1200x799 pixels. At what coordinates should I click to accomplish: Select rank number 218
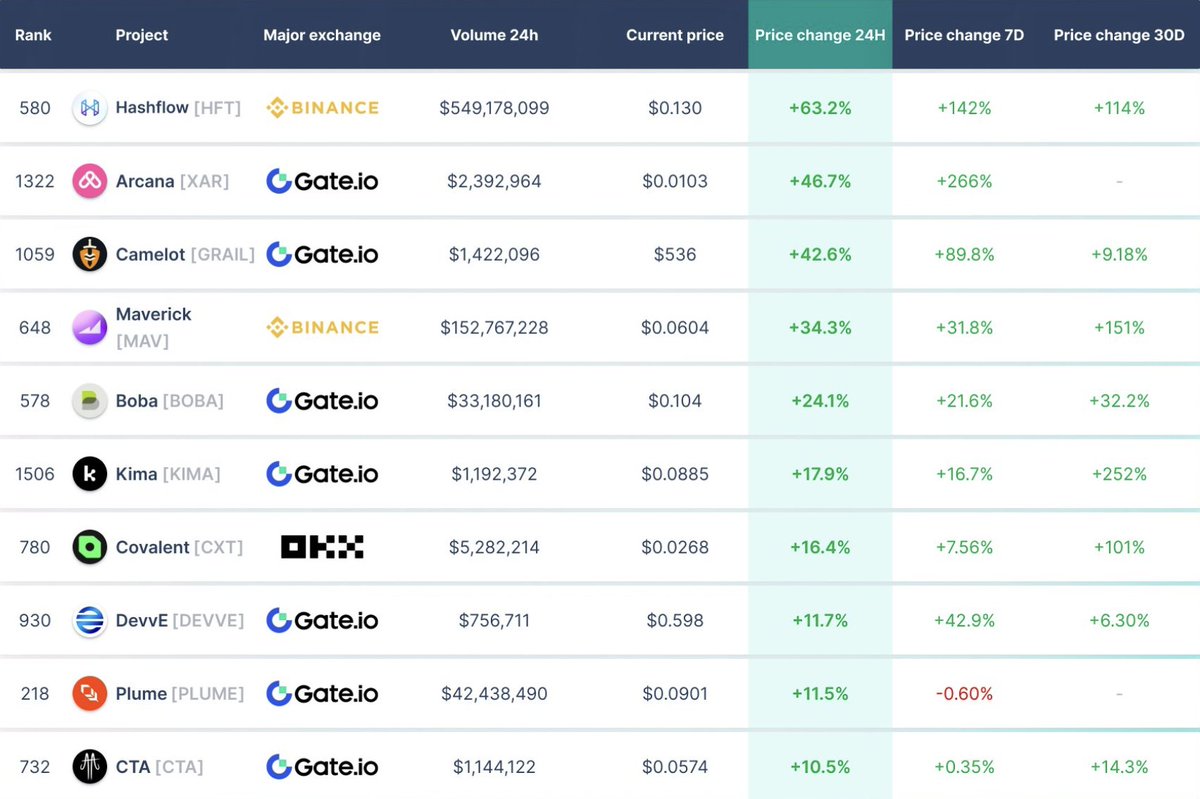tap(34, 693)
